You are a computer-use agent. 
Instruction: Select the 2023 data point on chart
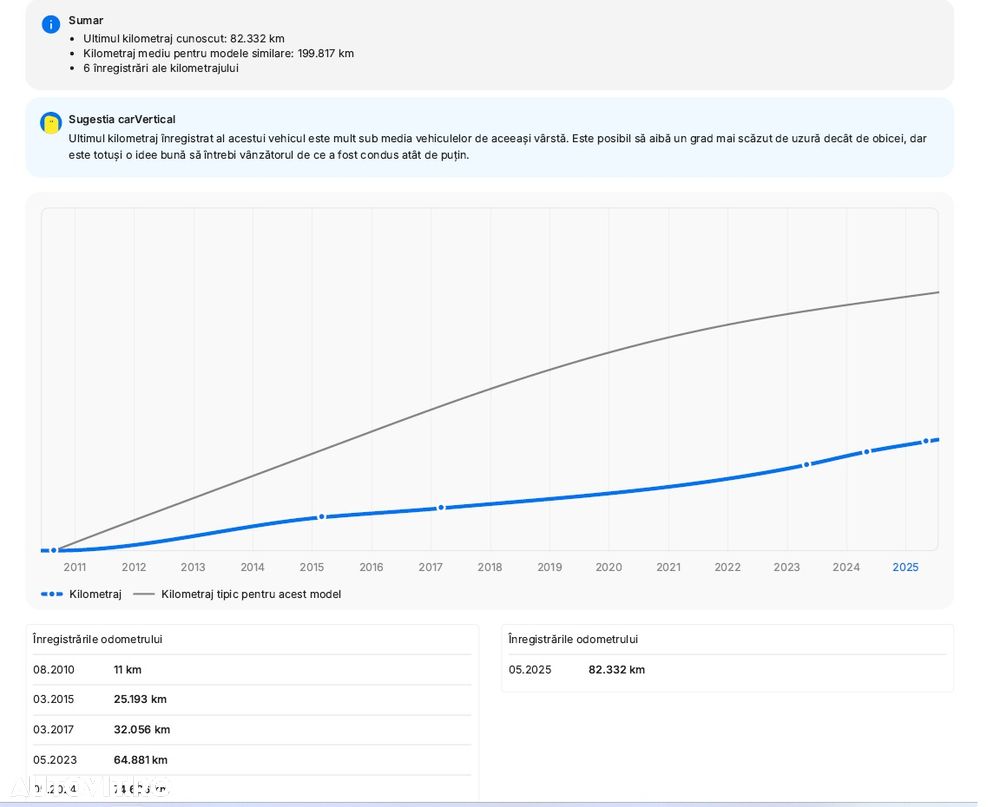click(806, 464)
